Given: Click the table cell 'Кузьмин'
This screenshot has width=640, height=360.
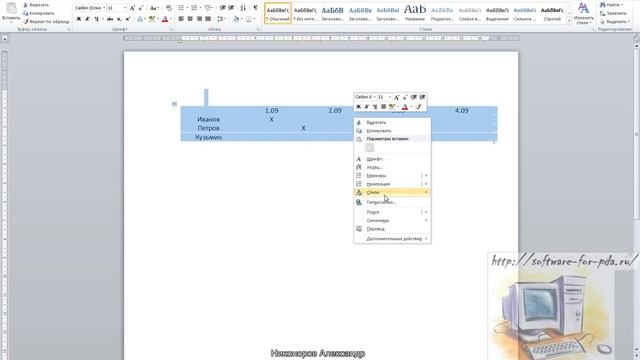Looking at the screenshot, I should tap(209, 137).
